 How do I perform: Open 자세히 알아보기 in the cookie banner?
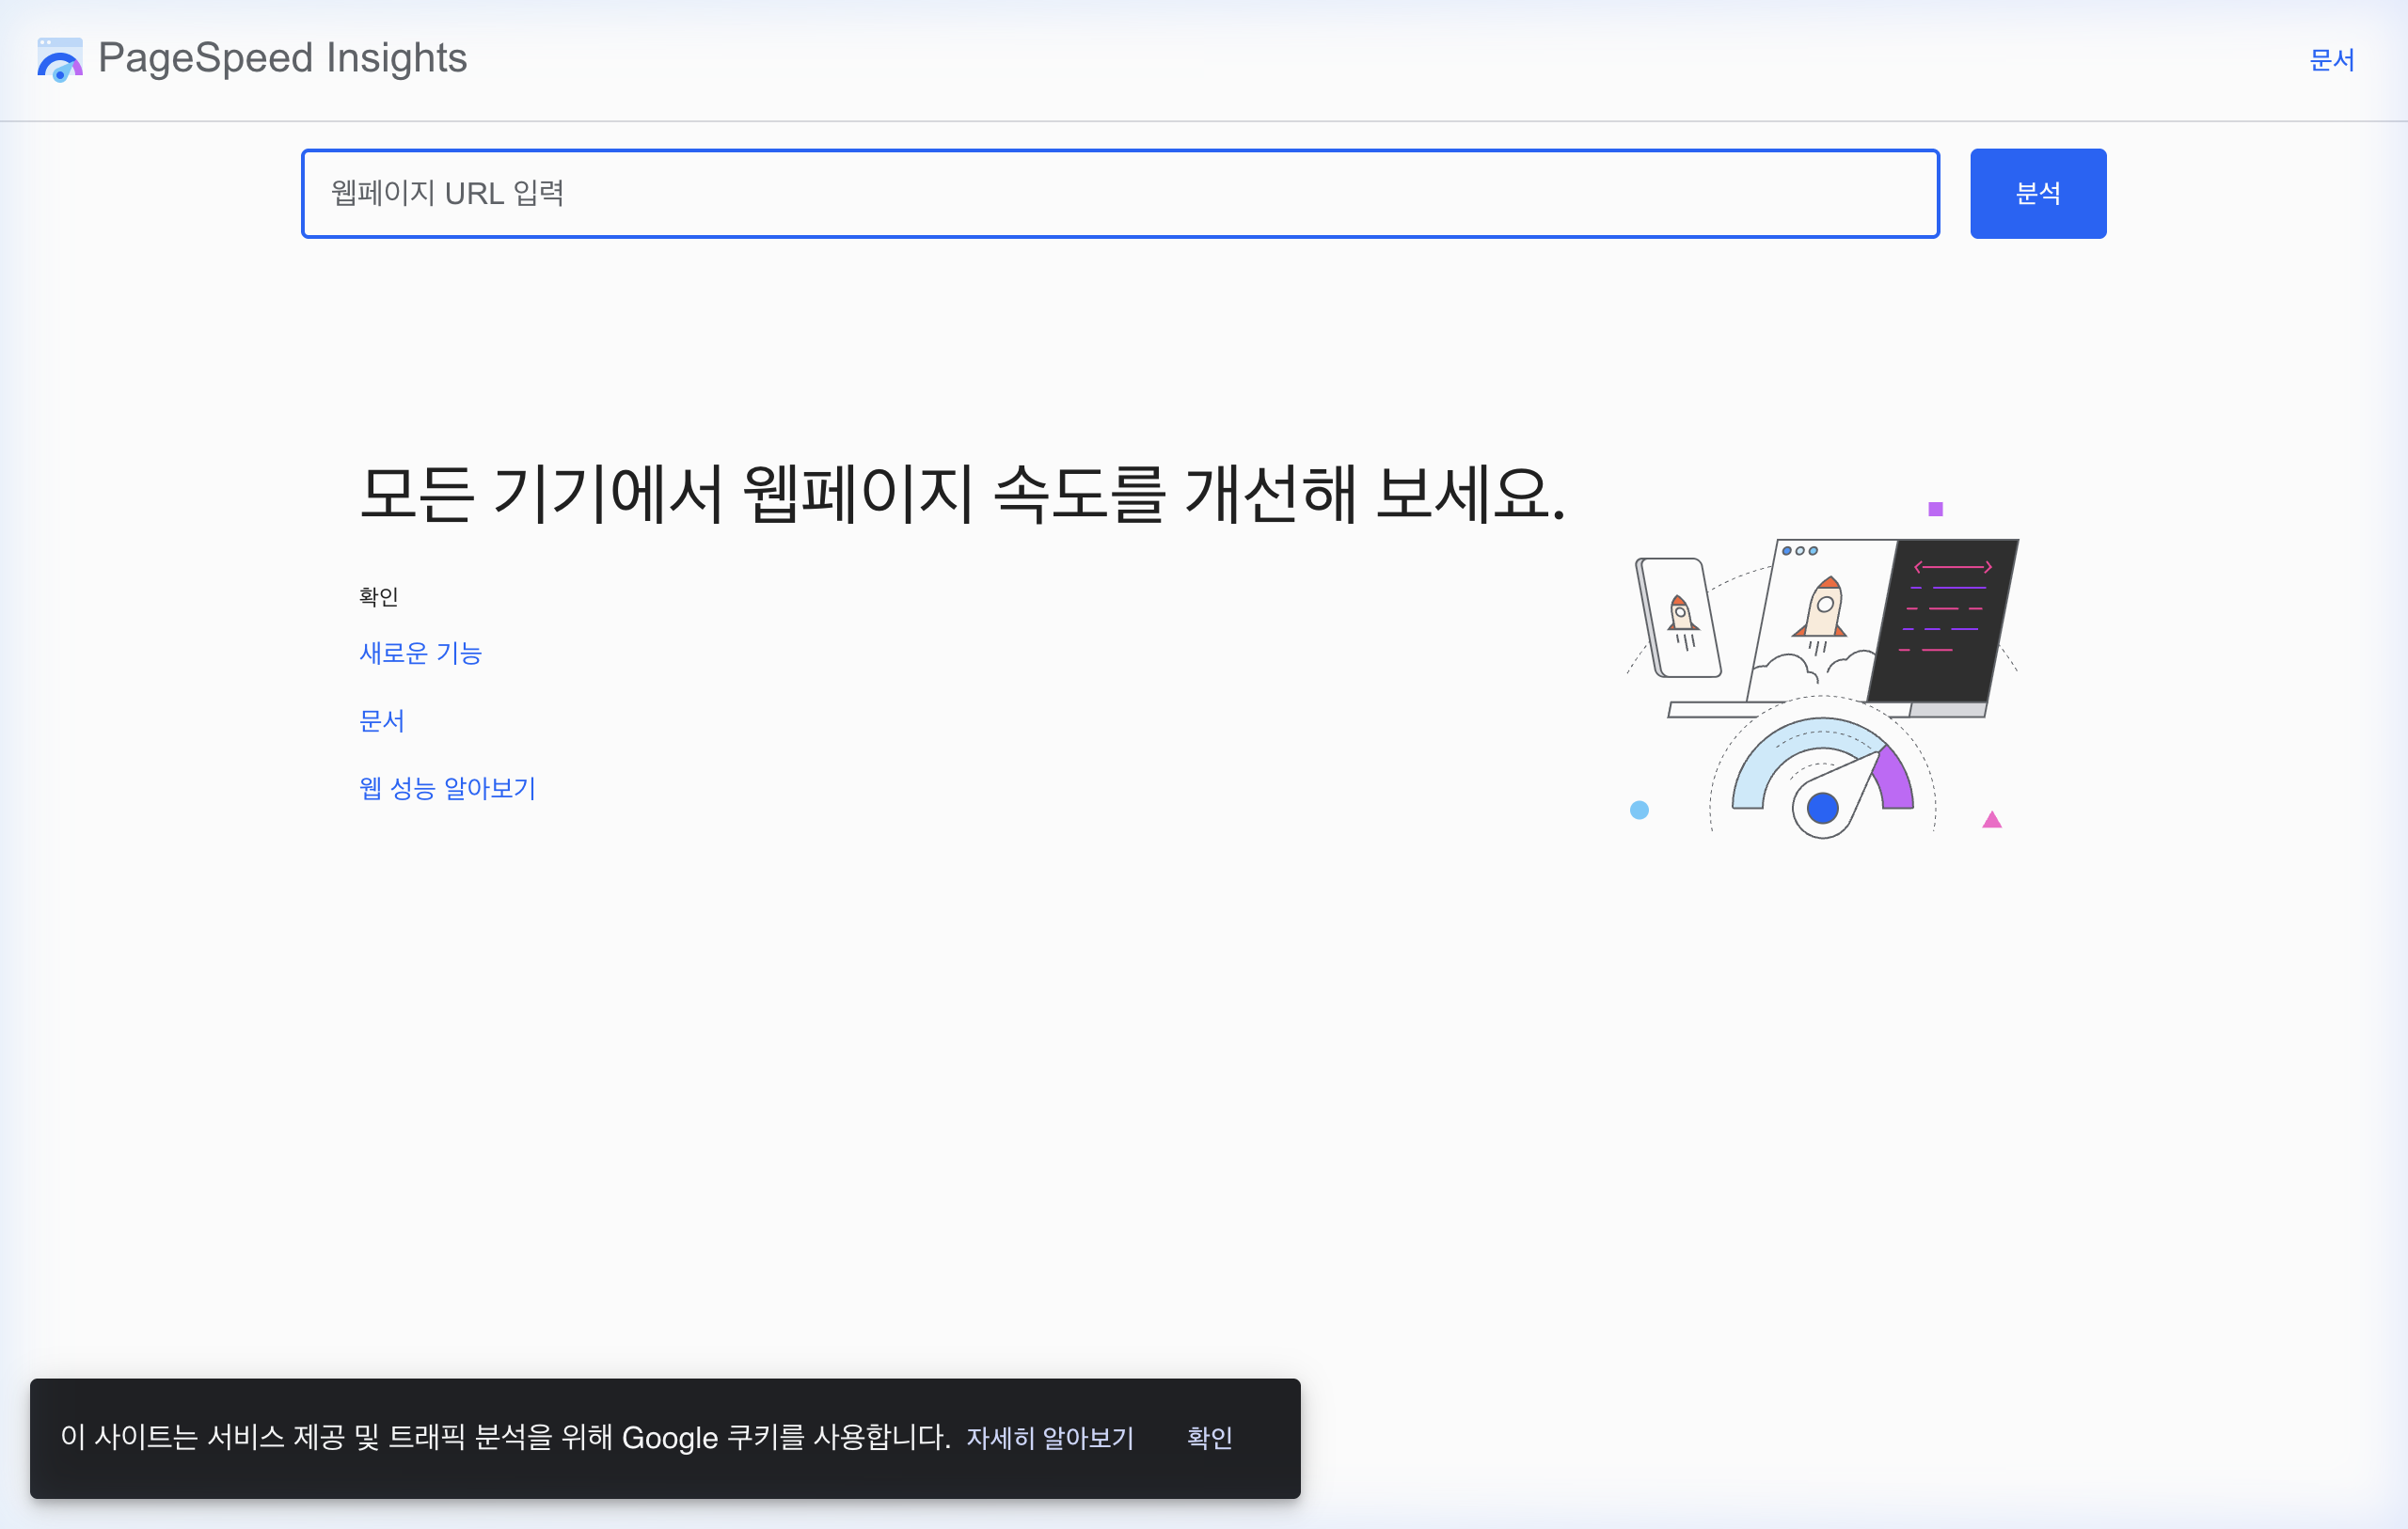point(1050,1438)
